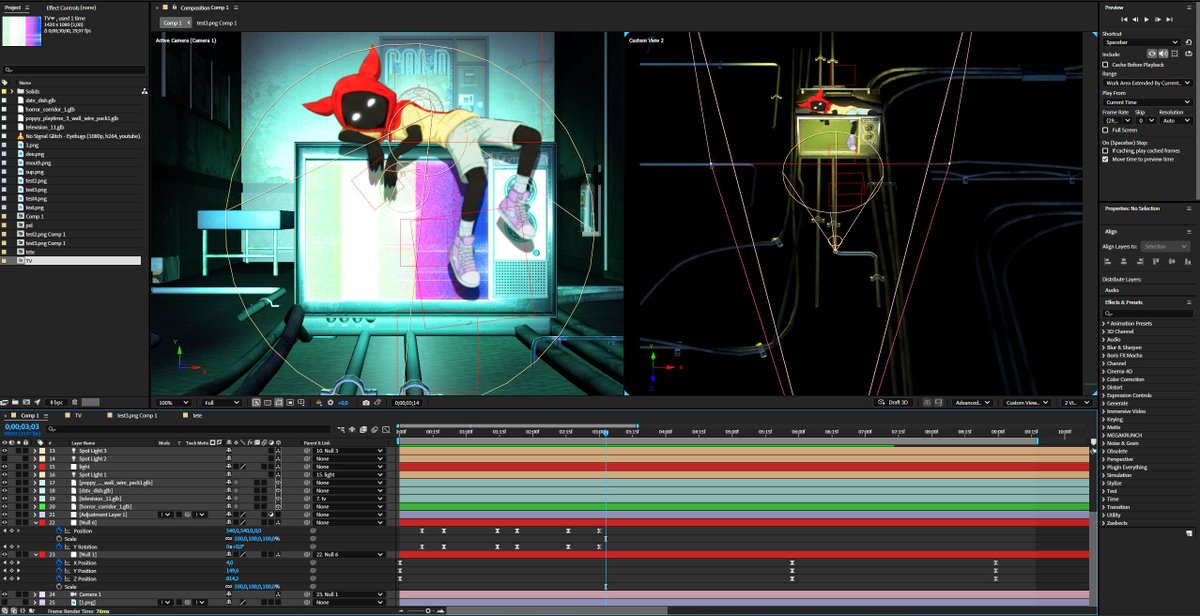This screenshot has height=616, width=1200.
Task: Open parent dropdown for Camera 1 layer
Action: pos(349,594)
